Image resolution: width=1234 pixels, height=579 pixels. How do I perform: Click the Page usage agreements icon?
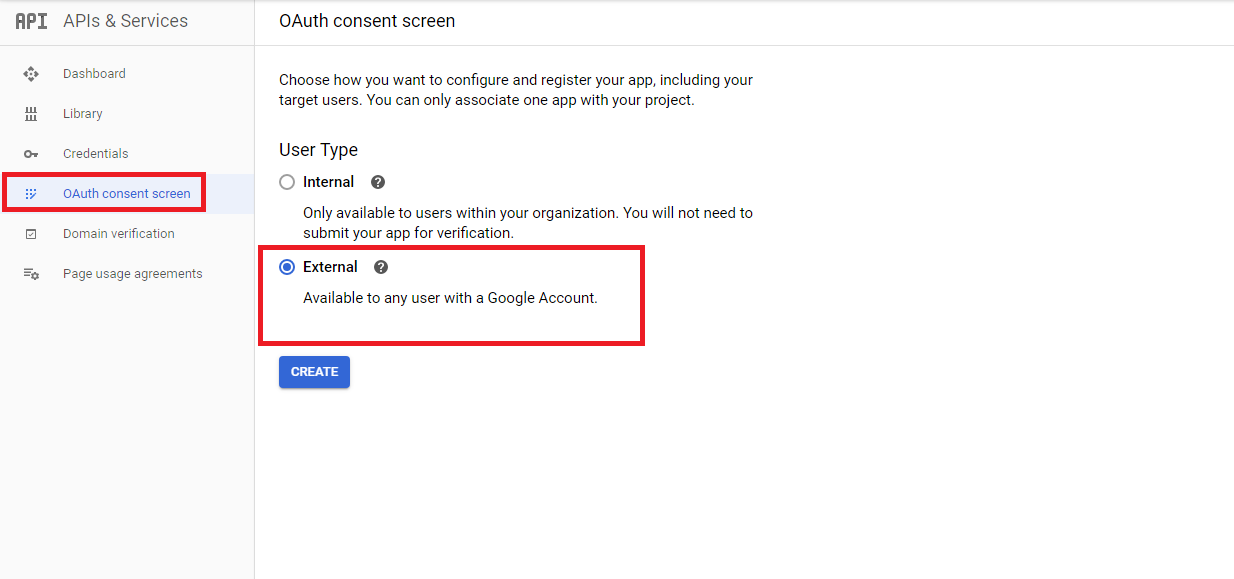[x=31, y=274]
